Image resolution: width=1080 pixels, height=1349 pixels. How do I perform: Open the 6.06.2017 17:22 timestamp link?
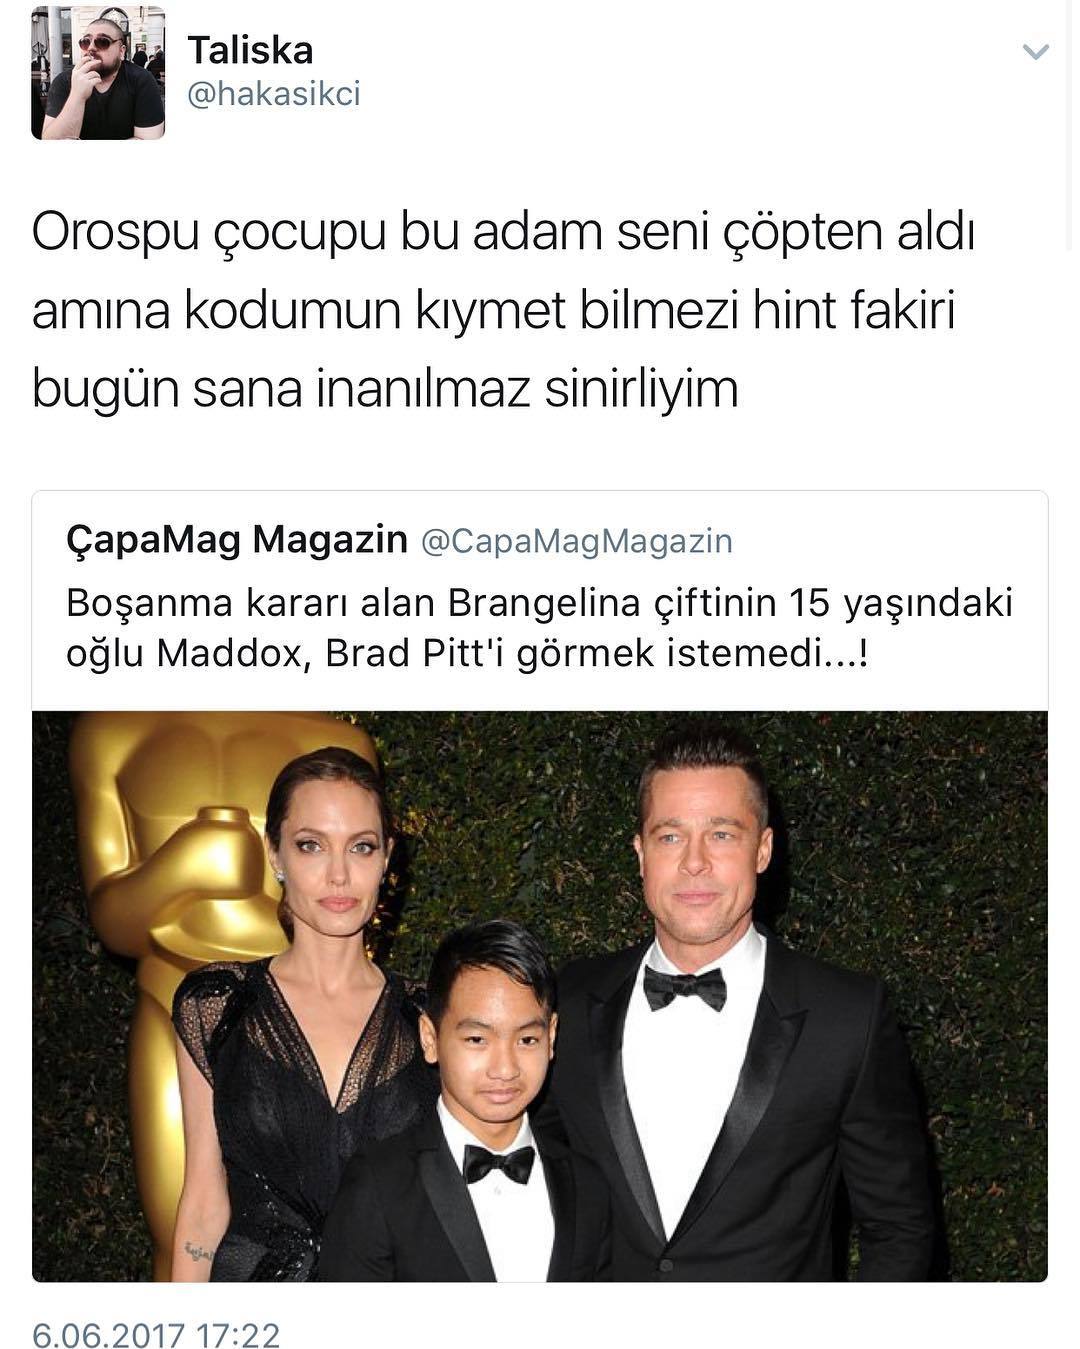(x=157, y=1333)
